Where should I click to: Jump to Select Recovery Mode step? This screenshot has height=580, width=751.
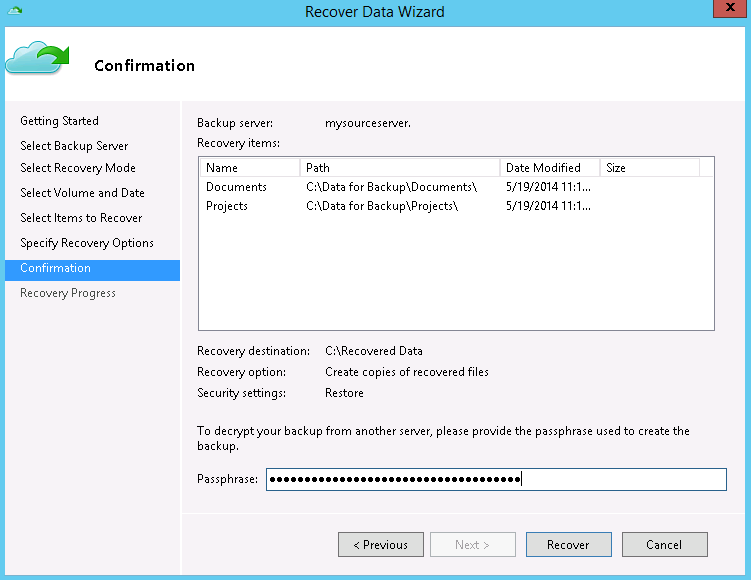click(x=78, y=168)
